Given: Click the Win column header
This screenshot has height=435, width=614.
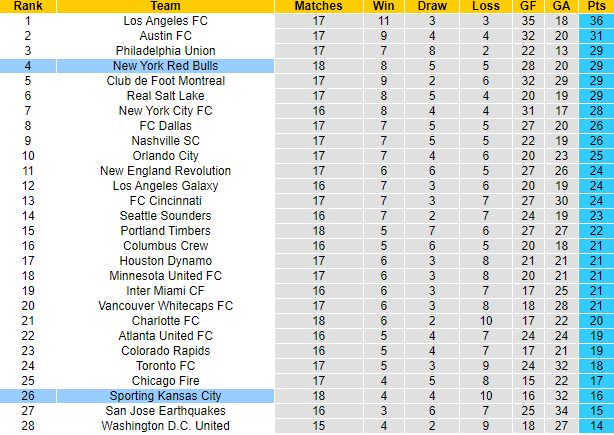Looking at the screenshot, I should click(x=382, y=6).
